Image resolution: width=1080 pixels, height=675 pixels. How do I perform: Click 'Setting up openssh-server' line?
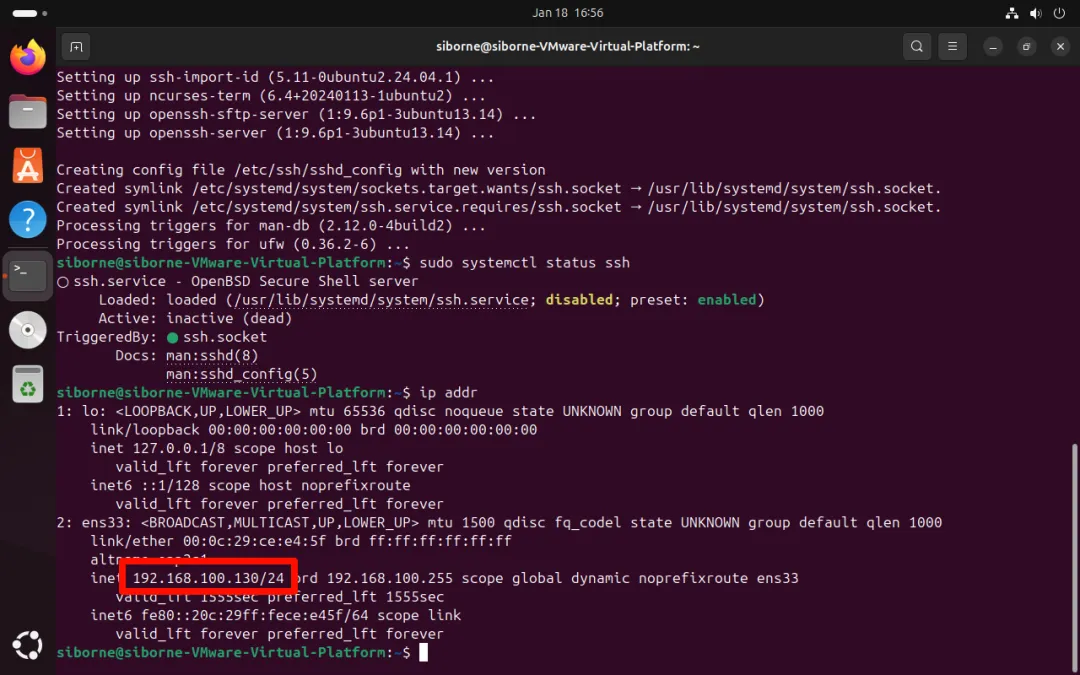[x=276, y=133]
